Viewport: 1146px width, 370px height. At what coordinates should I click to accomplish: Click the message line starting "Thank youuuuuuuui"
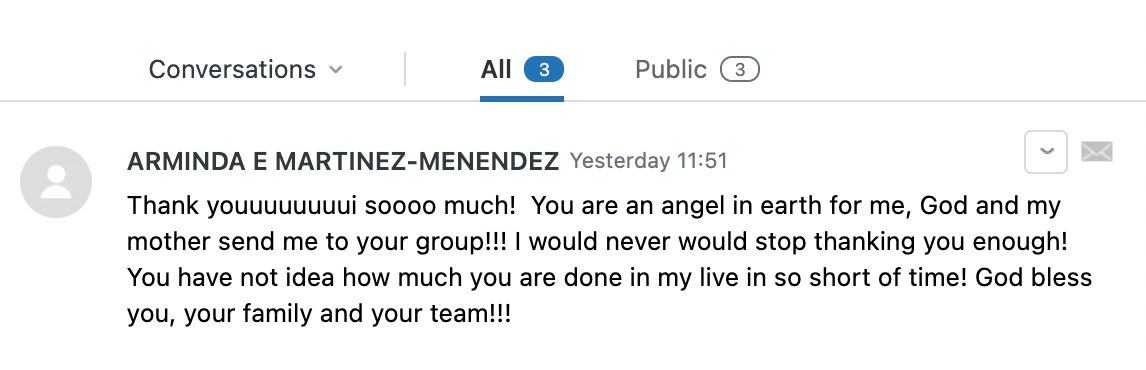(593, 206)
